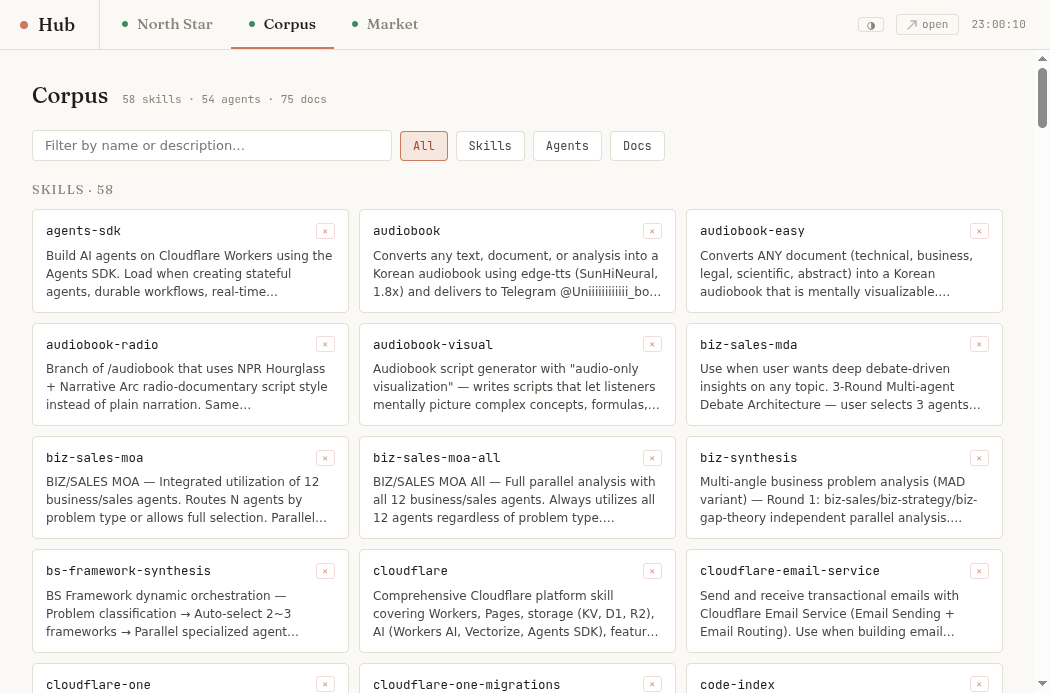Screen dimensions: 1050x693
Task: Click the code-index card title
Action: click(x=737, y=685)
